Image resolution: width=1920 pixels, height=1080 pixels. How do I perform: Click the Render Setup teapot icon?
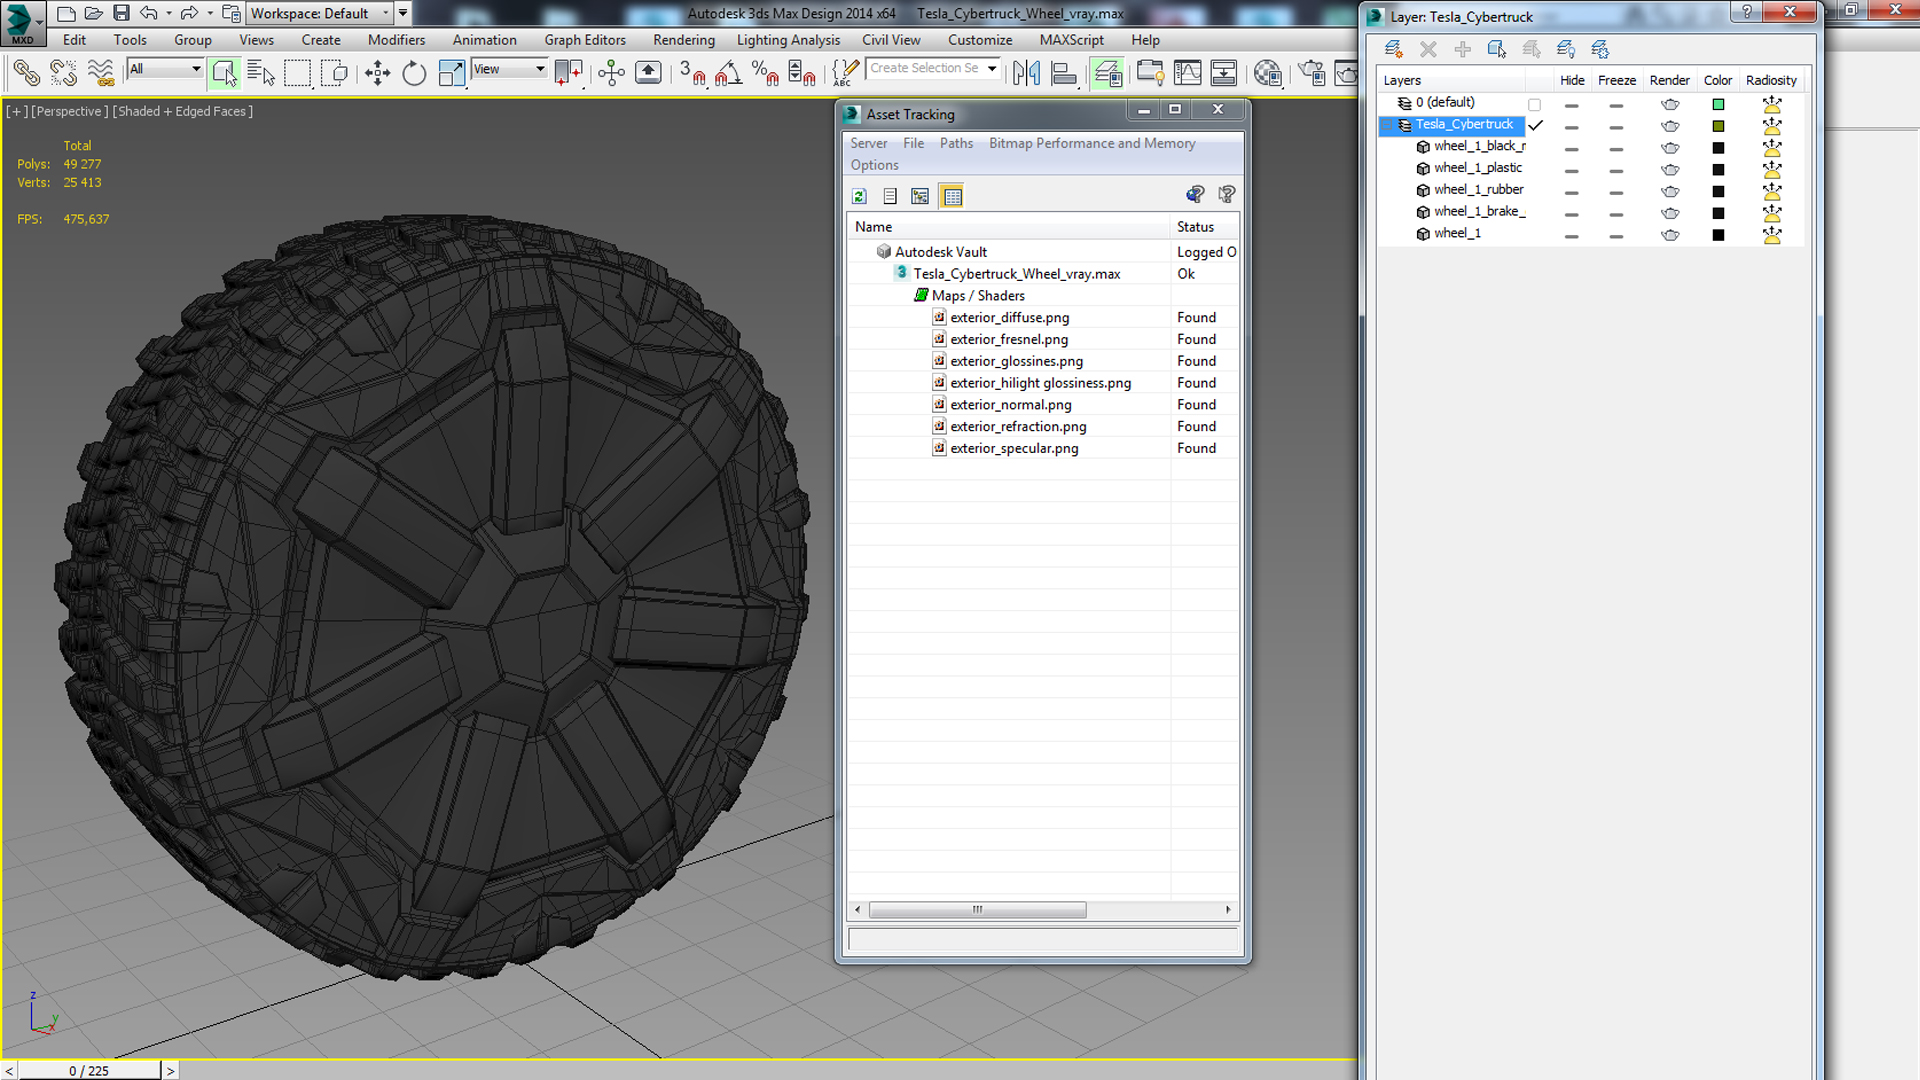(1311, 73)
